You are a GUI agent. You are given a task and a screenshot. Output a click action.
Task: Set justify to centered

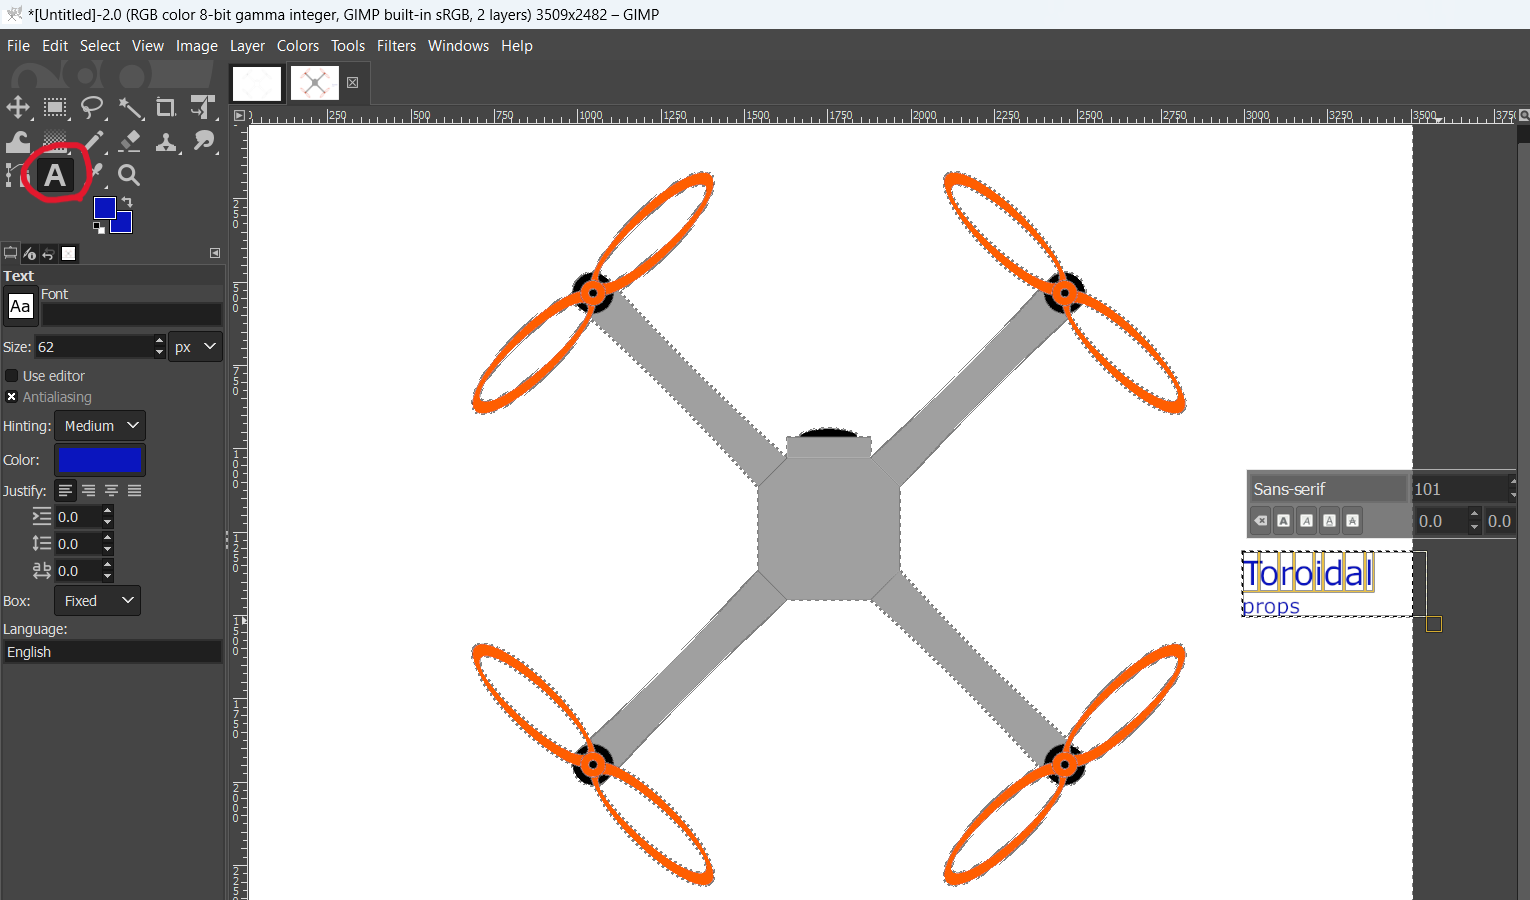click(x=111, y=490)
